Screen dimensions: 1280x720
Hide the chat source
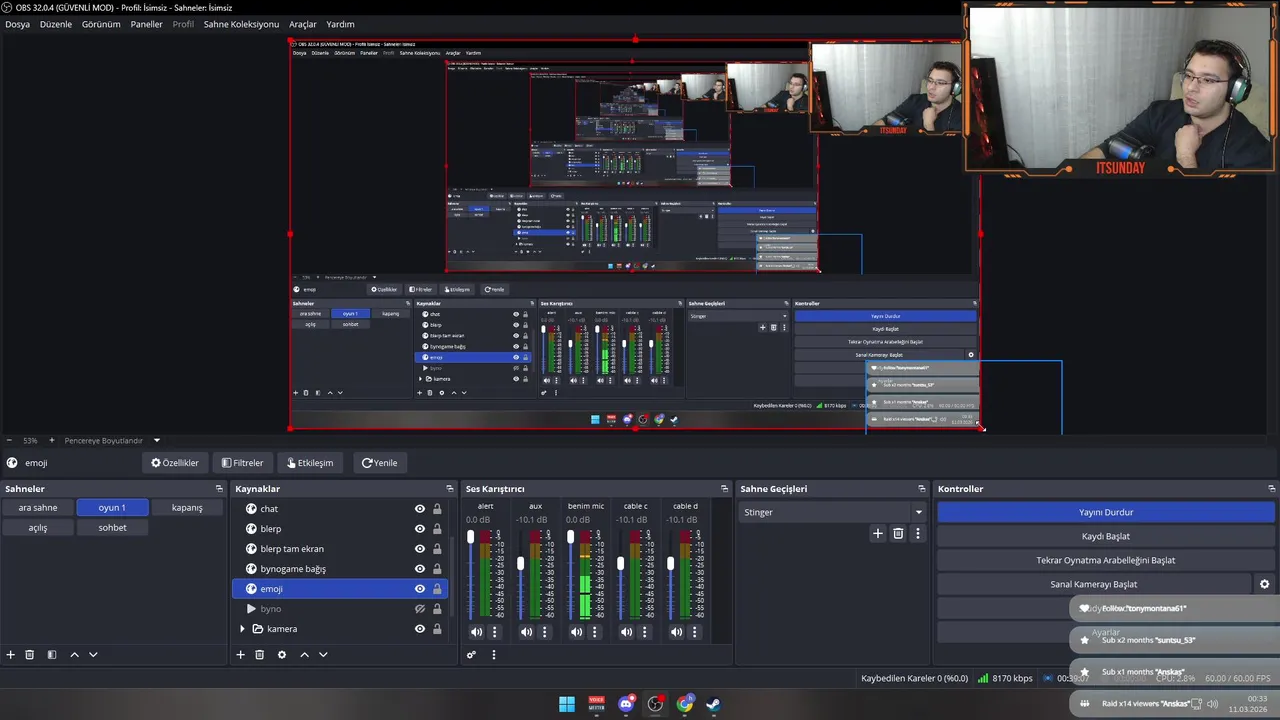click(x=420, y=509)
